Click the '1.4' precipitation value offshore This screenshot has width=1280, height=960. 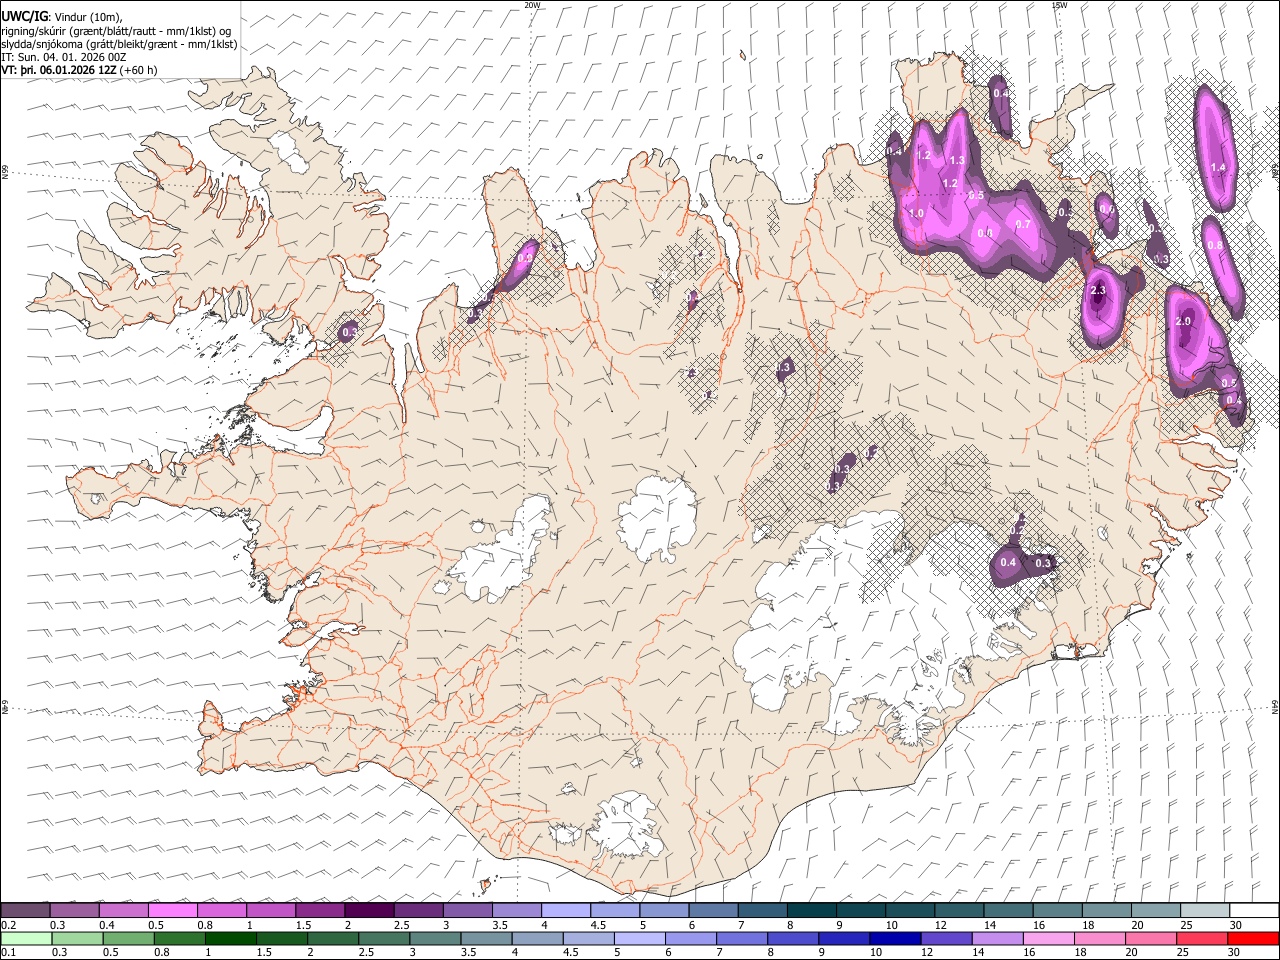[1218, 168]
